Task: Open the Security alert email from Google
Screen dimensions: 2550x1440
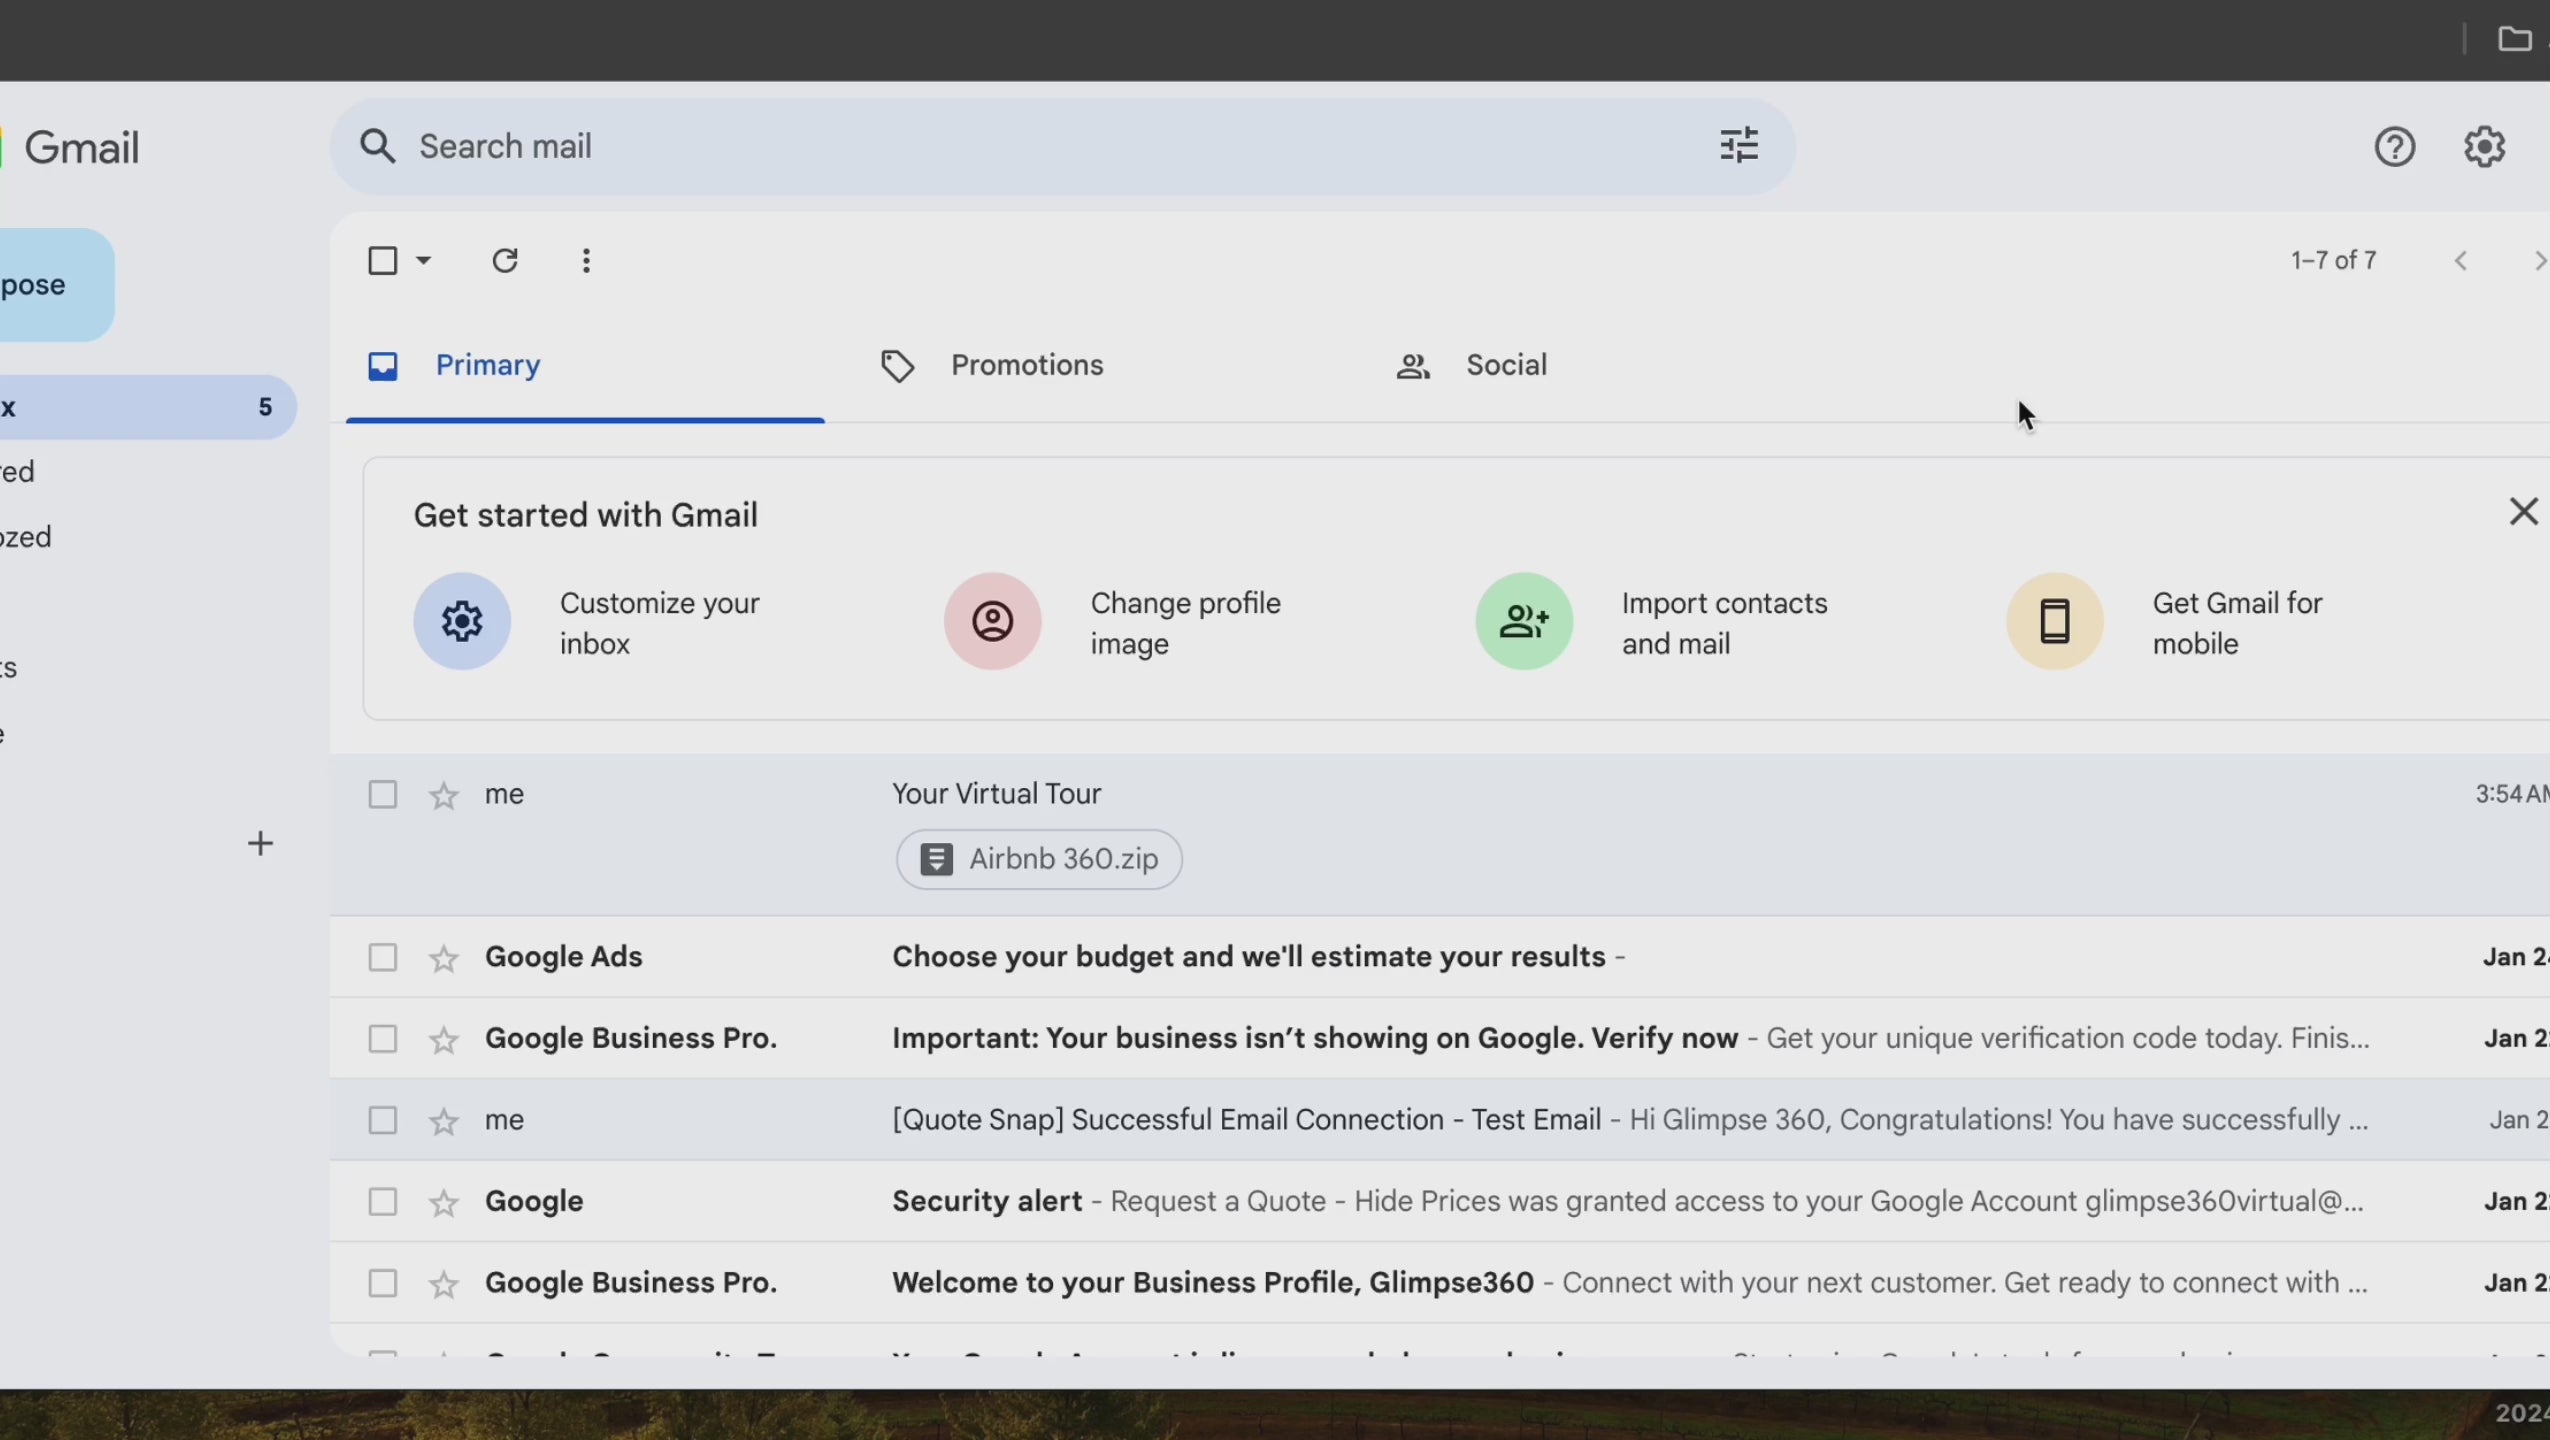Action: [1440, 1202]
